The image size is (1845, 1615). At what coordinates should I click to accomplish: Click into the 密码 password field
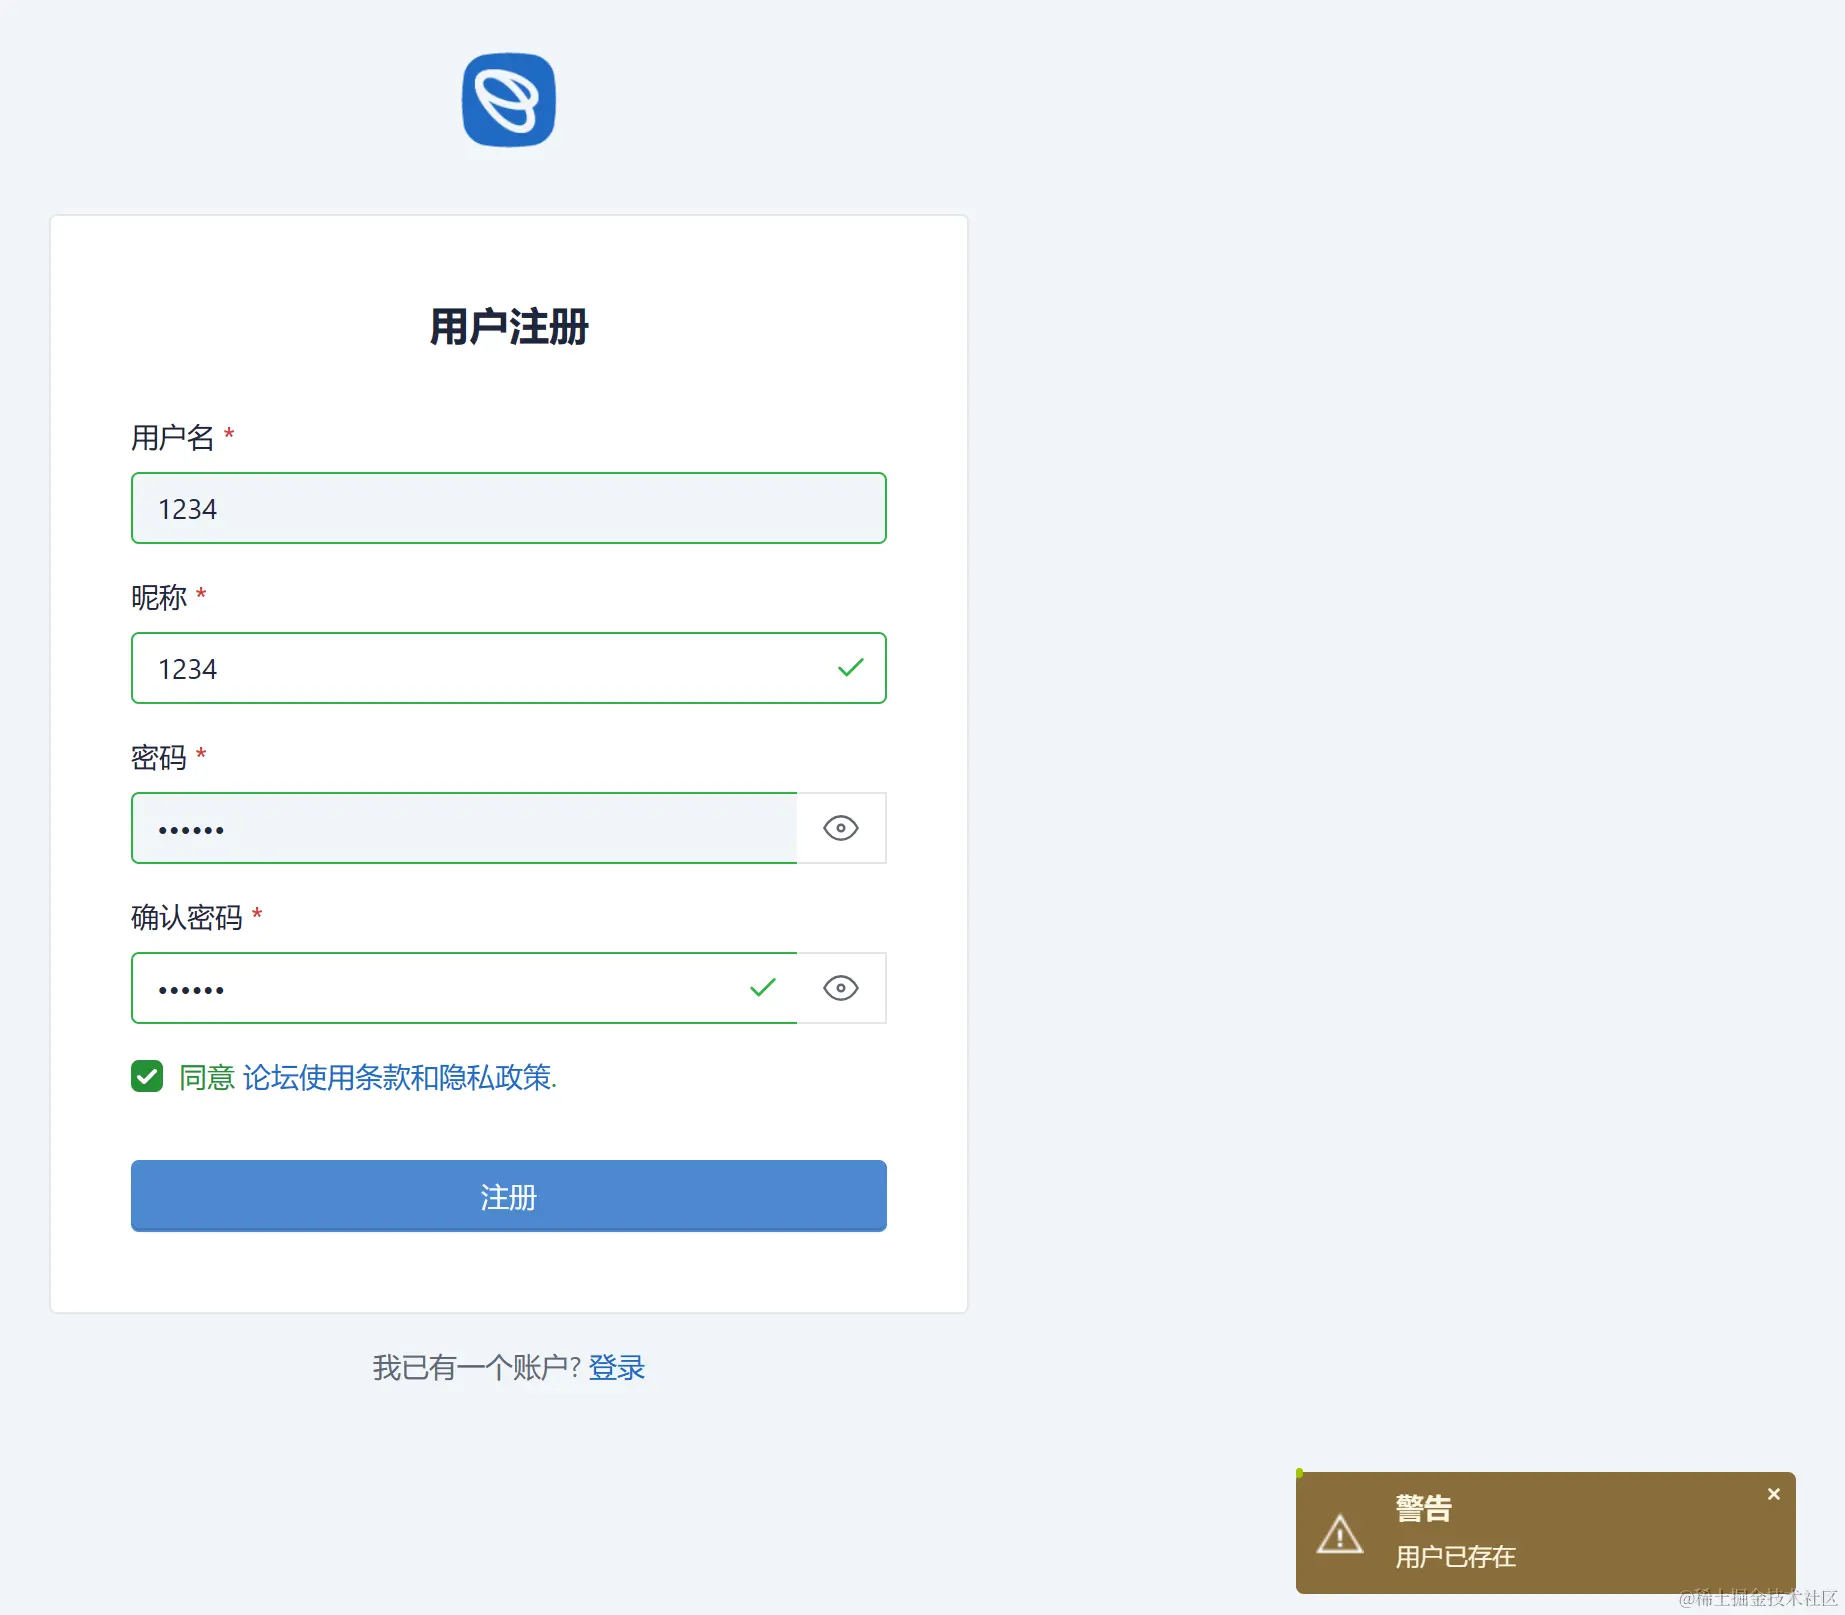464,828
